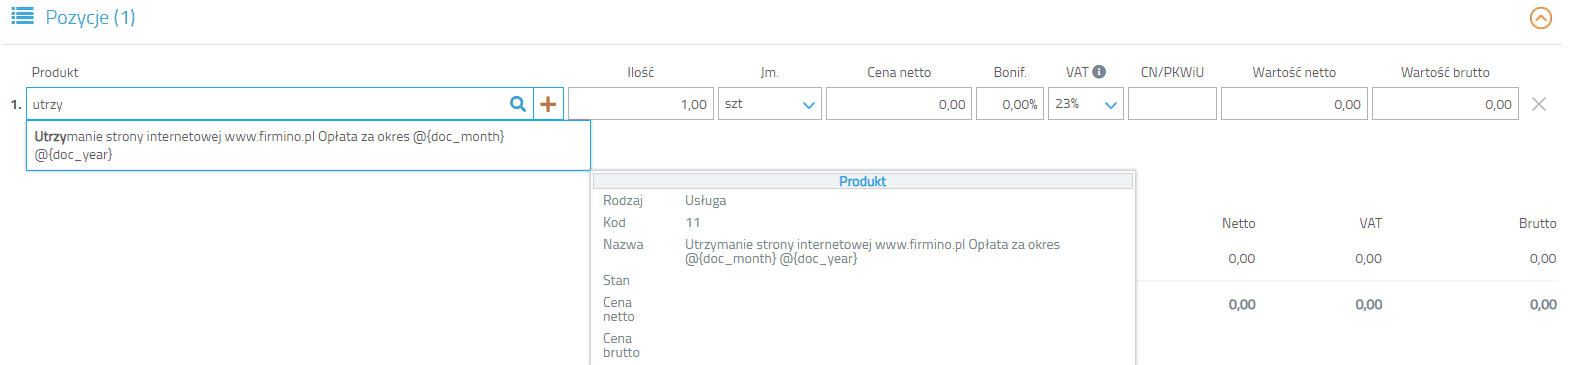The image size is (1574, 365).
Task: Click the Produkt tooltip header
Action: click(863, 181)
